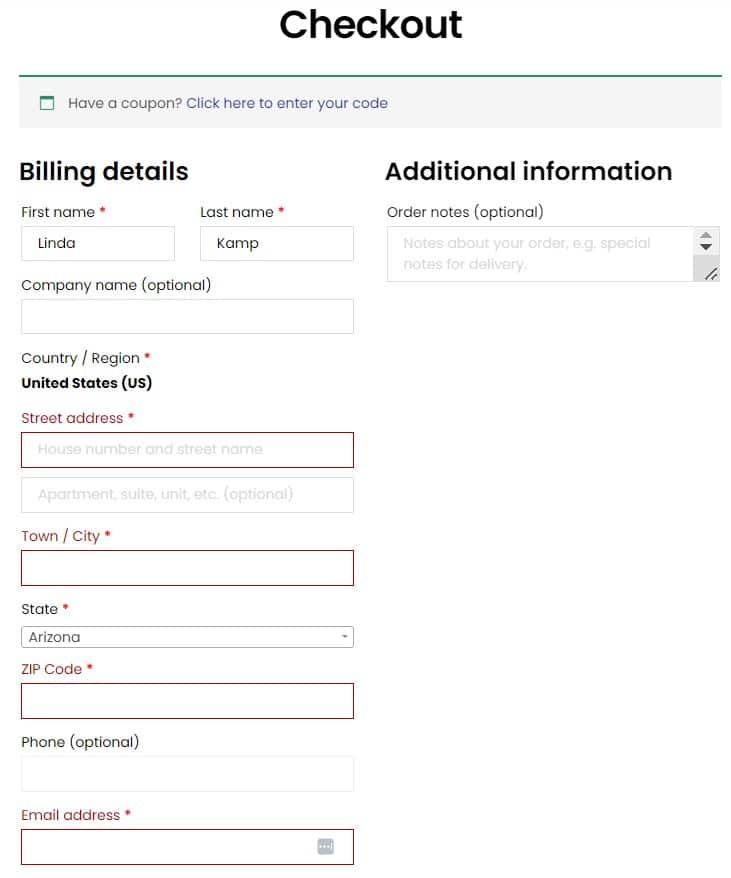Click the 'Billing details' heading
Viewport: 731px width, 878px height.
(104, 171)
